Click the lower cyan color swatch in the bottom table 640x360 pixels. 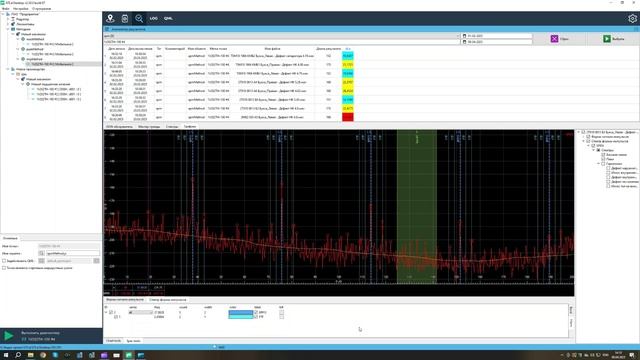point(240,316)
